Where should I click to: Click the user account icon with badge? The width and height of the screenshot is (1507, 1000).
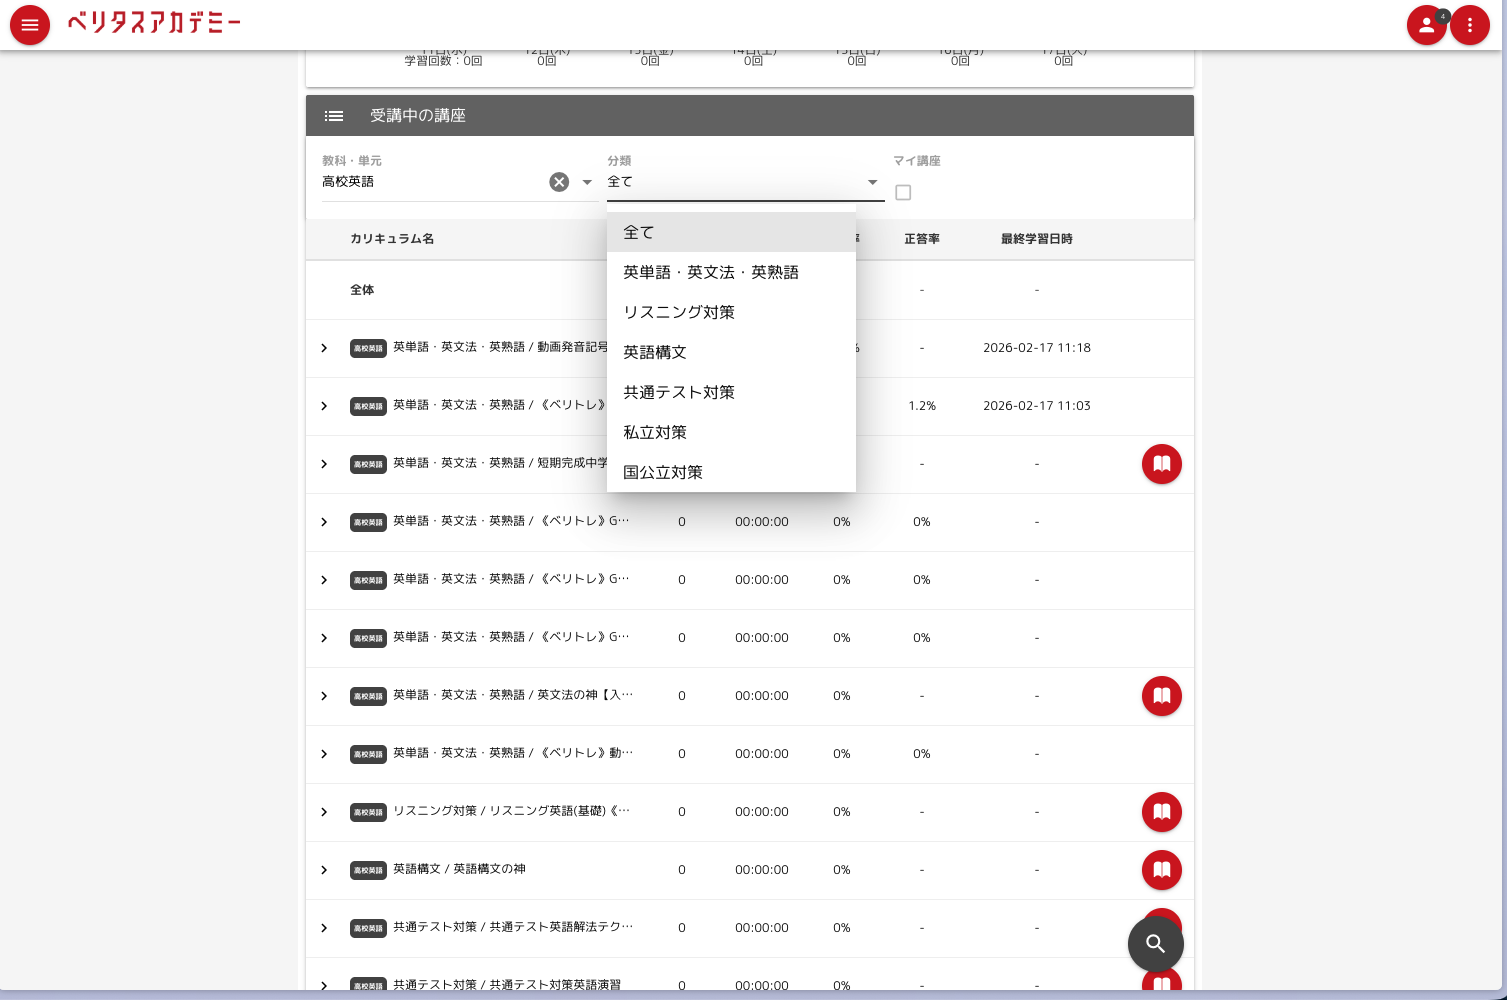point(1426,25)
